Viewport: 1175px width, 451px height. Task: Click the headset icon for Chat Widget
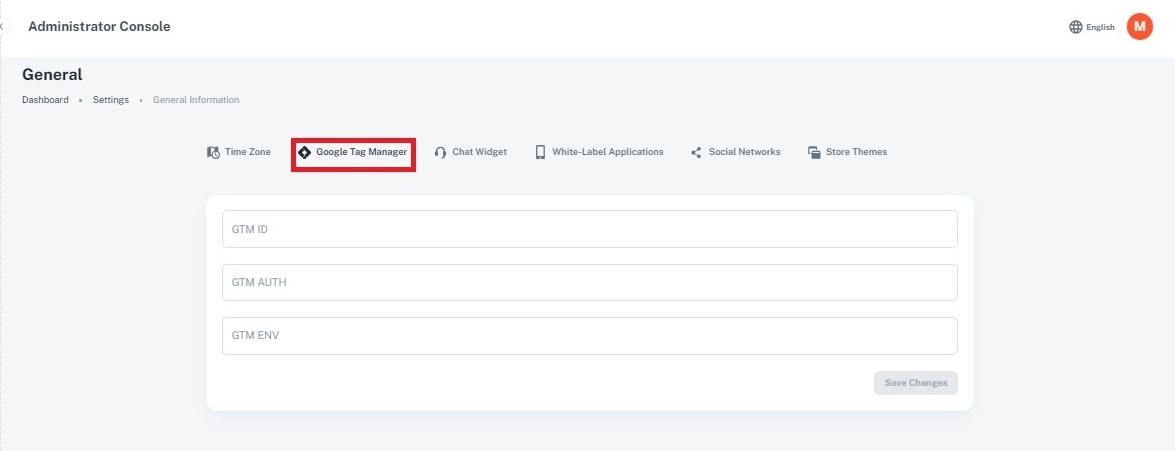(x=440, y=153)
